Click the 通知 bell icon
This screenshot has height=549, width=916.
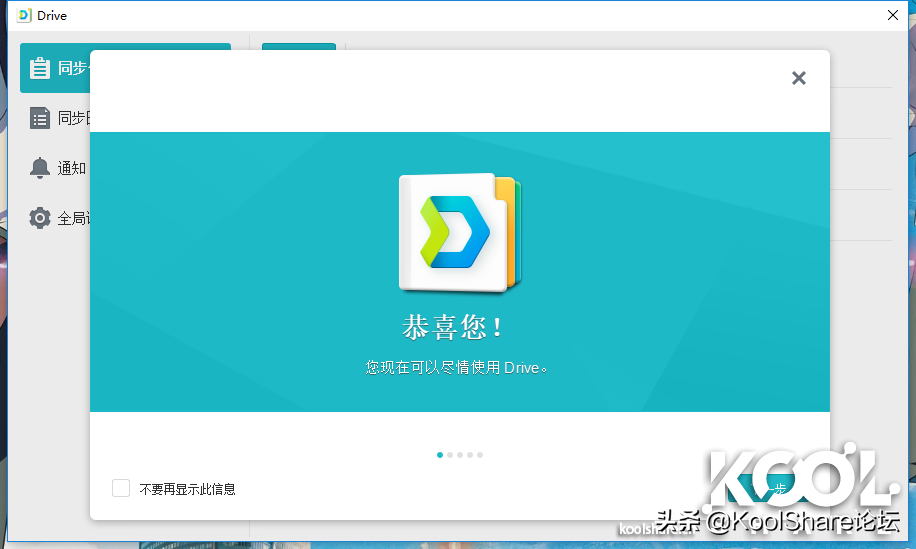click(x=40, y=168)
